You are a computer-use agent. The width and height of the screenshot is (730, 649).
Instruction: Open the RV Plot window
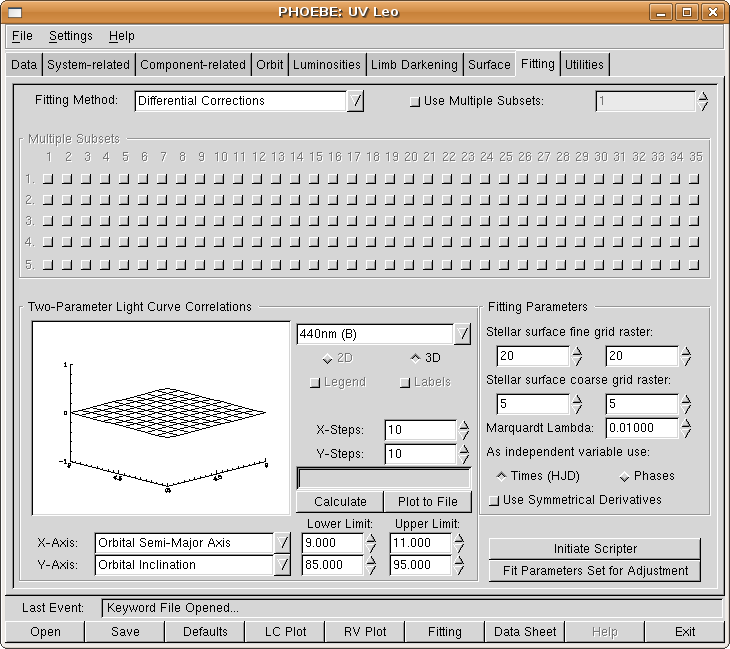(x=365, y=632)
